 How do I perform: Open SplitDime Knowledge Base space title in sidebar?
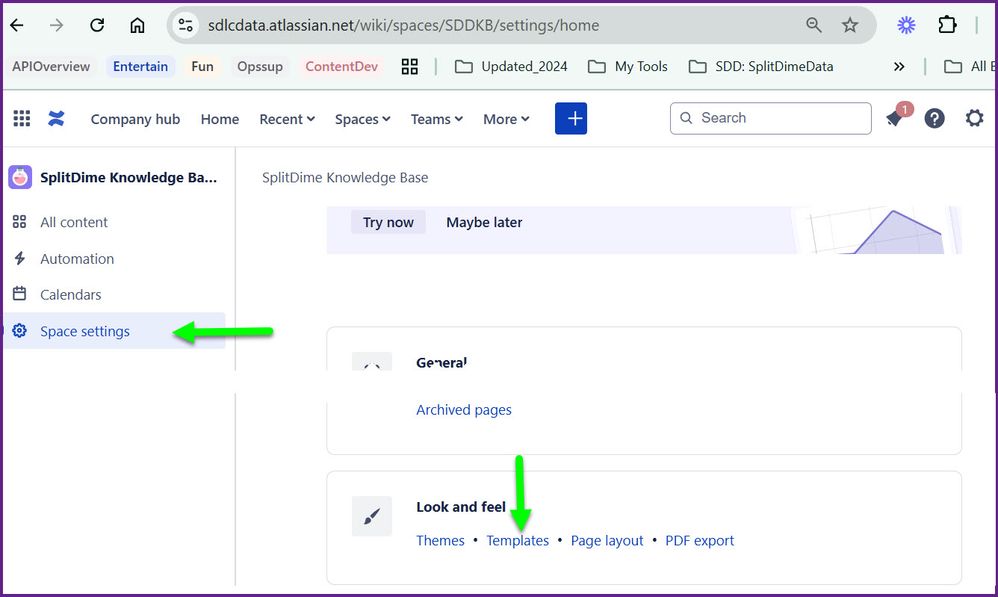pos(129,178)
